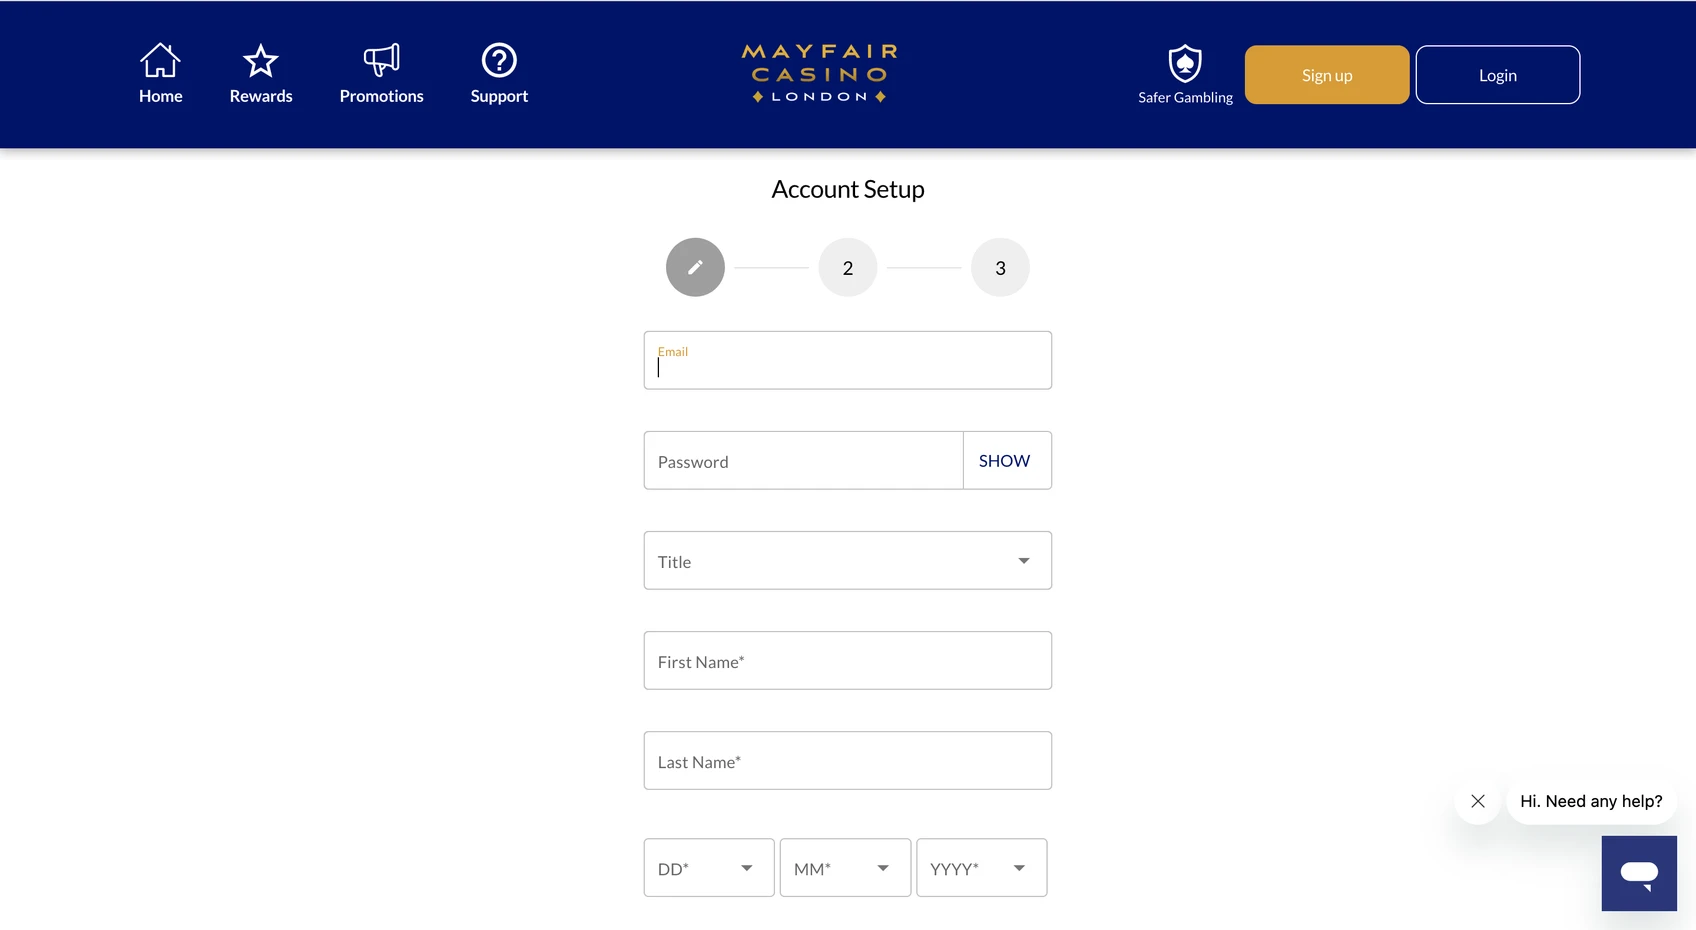Open the chat bubble widget

click(1639, 873)
